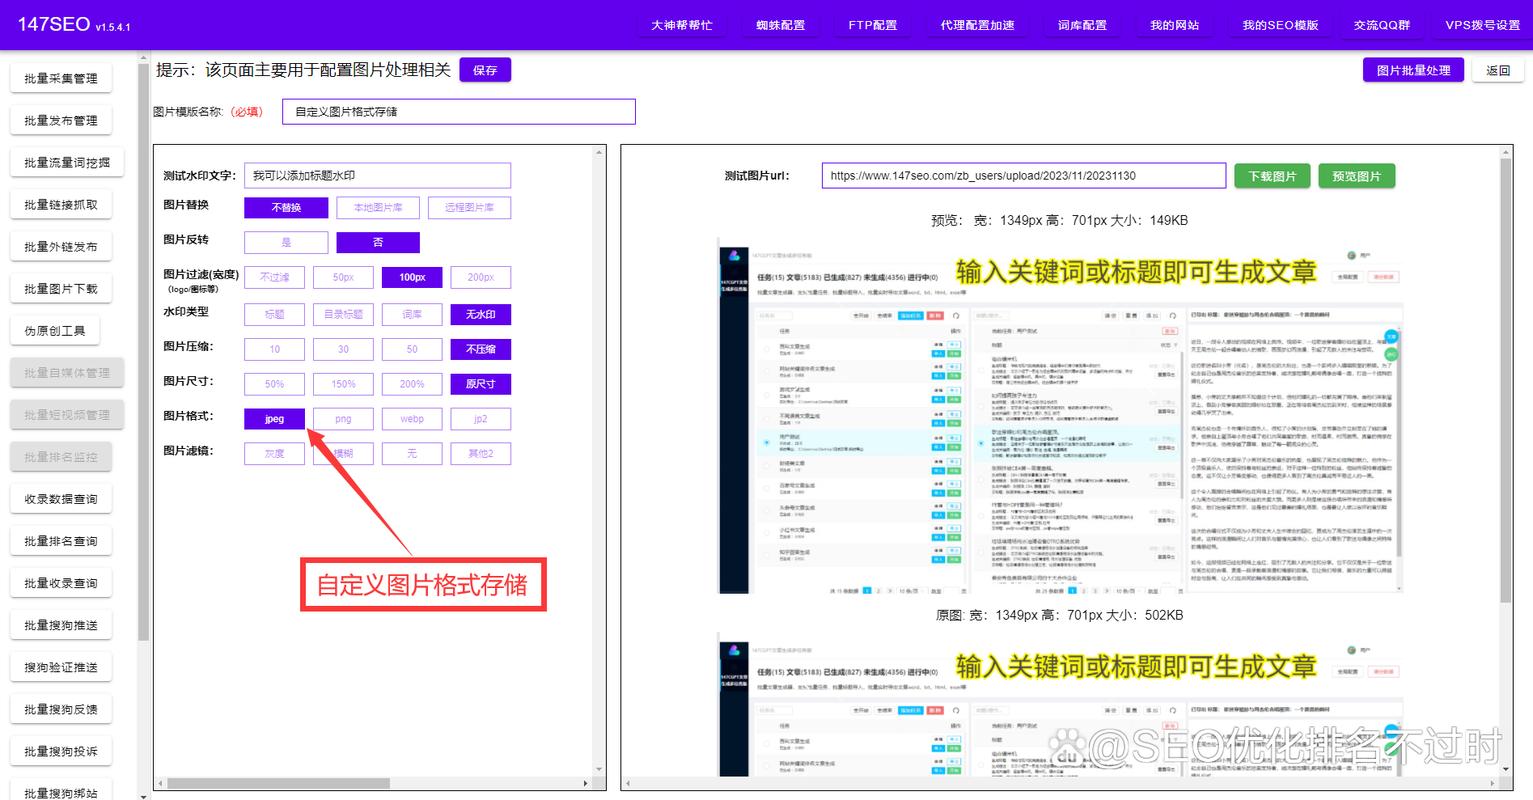Open 代理配置加速 settings
1533x800 pixels.
tap(977, 25)
